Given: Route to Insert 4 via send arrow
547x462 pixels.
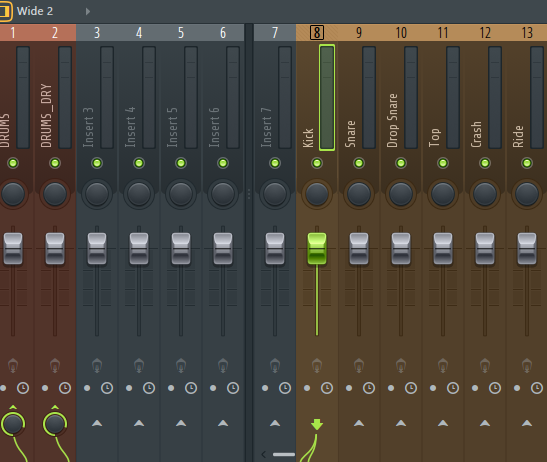Looking at the screenshot, I should click(139, 423).
